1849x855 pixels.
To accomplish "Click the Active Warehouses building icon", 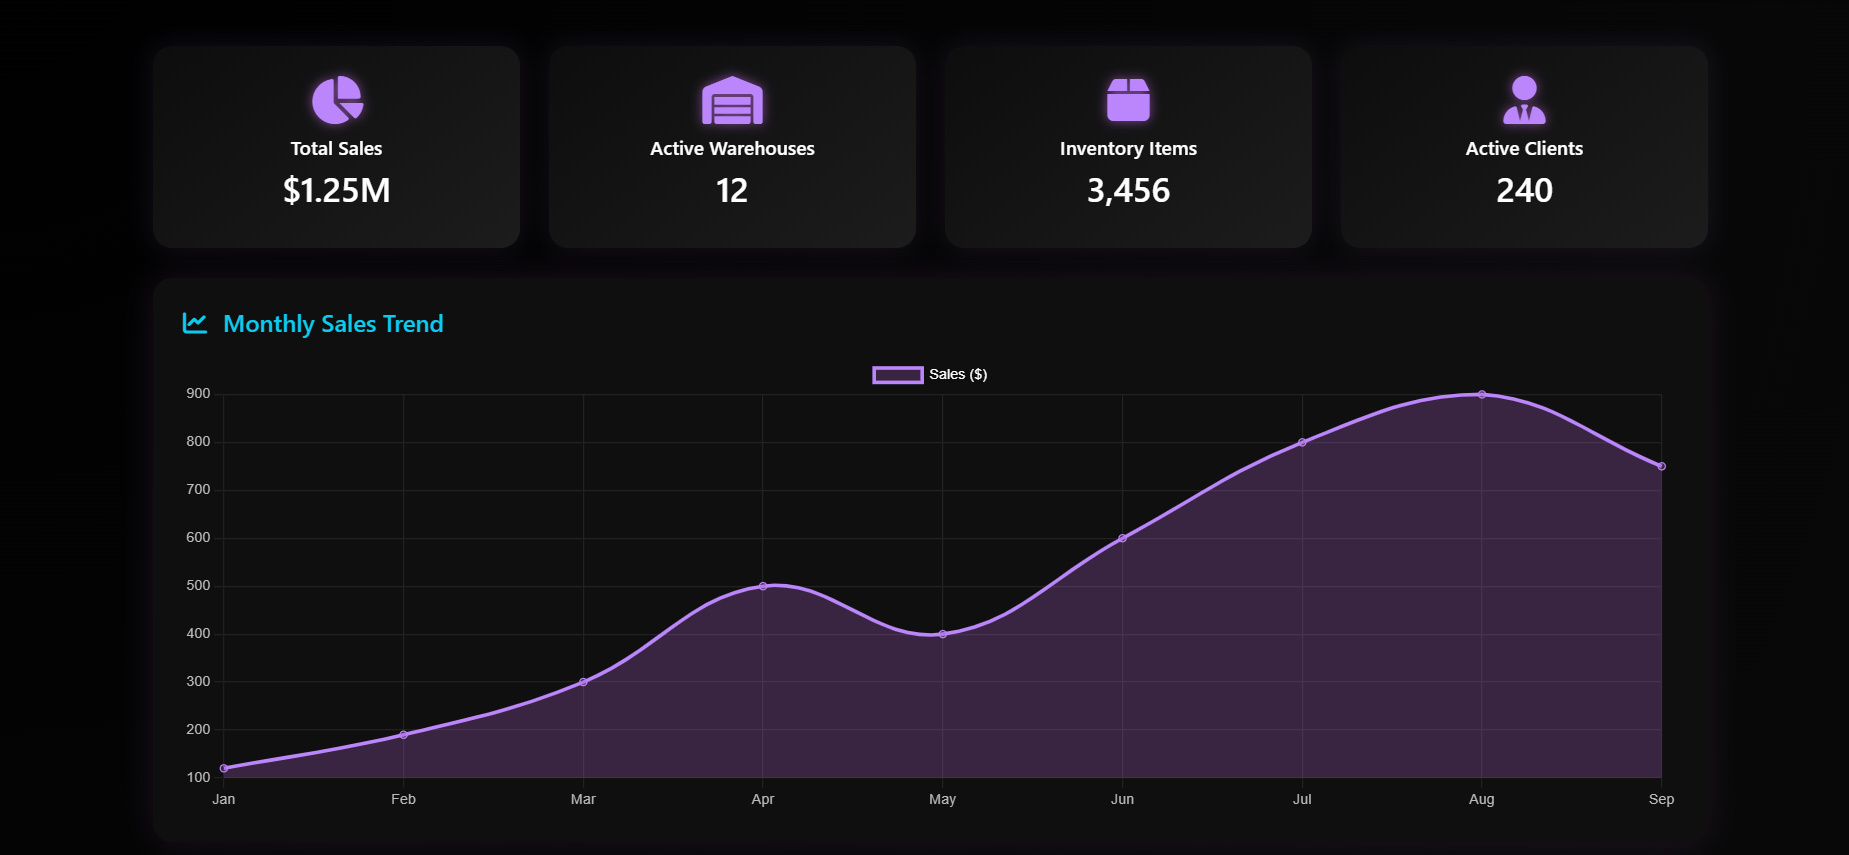I will 732,100.
